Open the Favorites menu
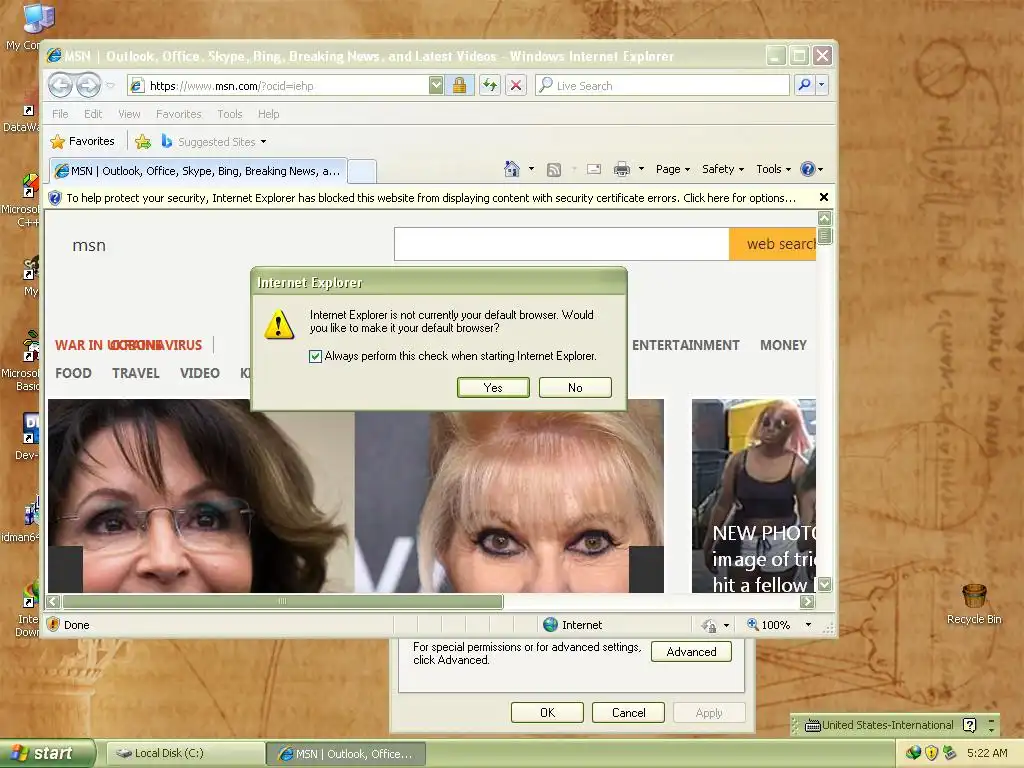This screenshot has width=1024, height=768. 178,114
